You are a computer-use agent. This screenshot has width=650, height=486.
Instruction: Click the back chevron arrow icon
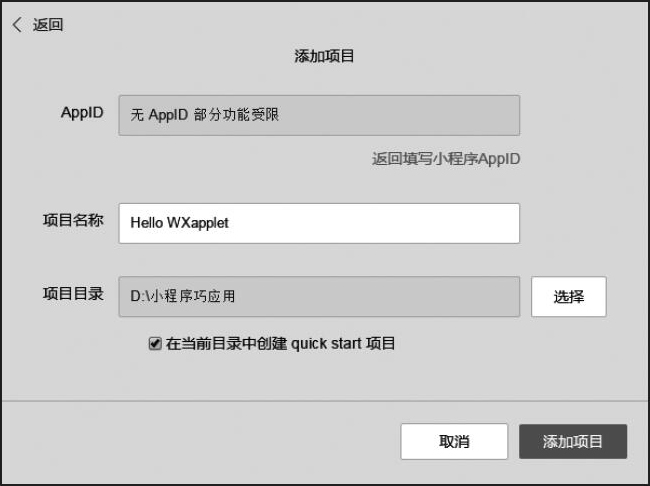click(17, 25)
